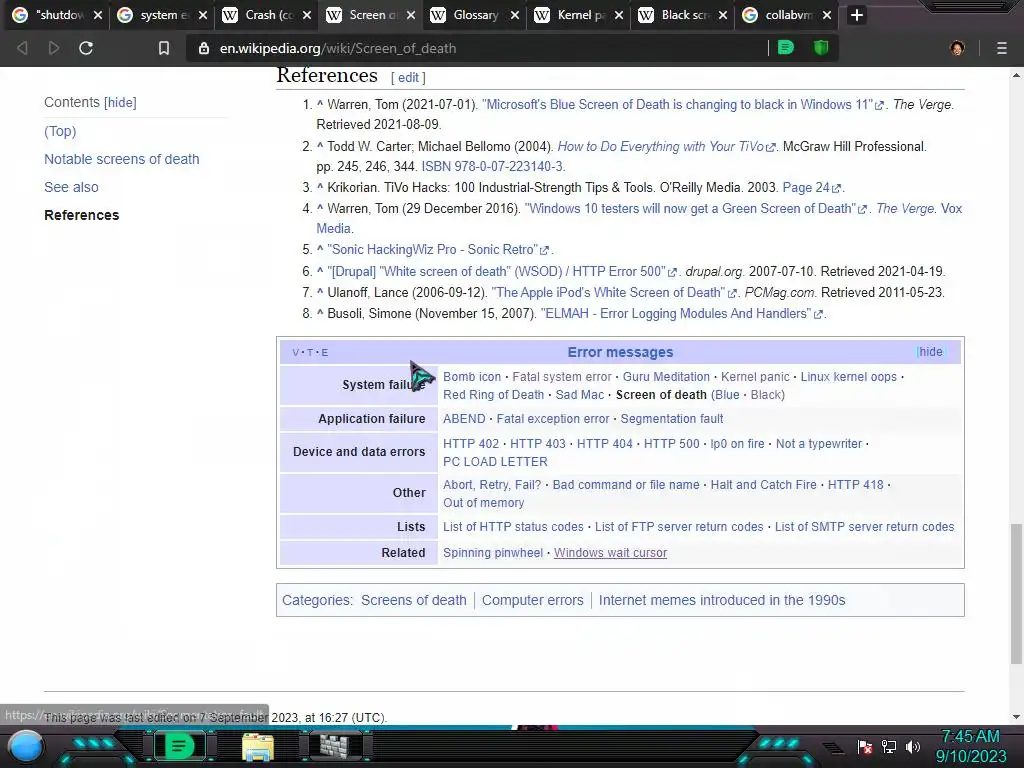Open Computer errors category

point(532,600)
